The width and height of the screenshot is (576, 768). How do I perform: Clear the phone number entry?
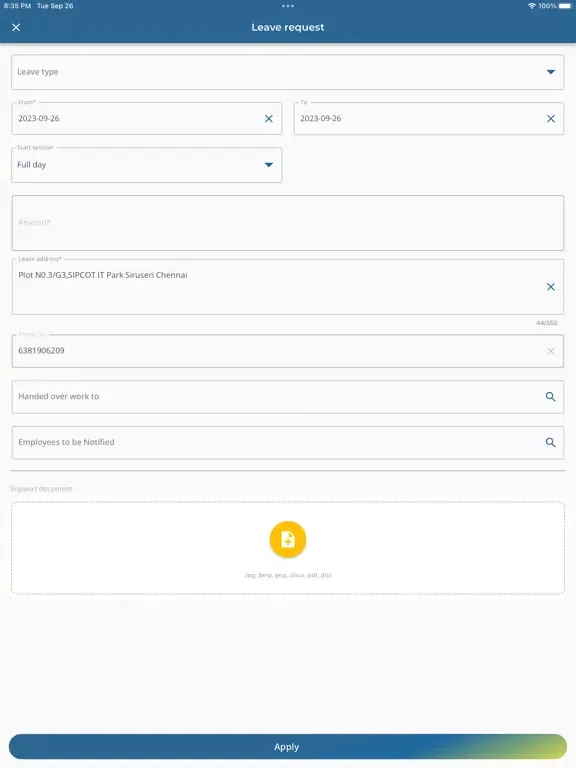coord(551,351)
